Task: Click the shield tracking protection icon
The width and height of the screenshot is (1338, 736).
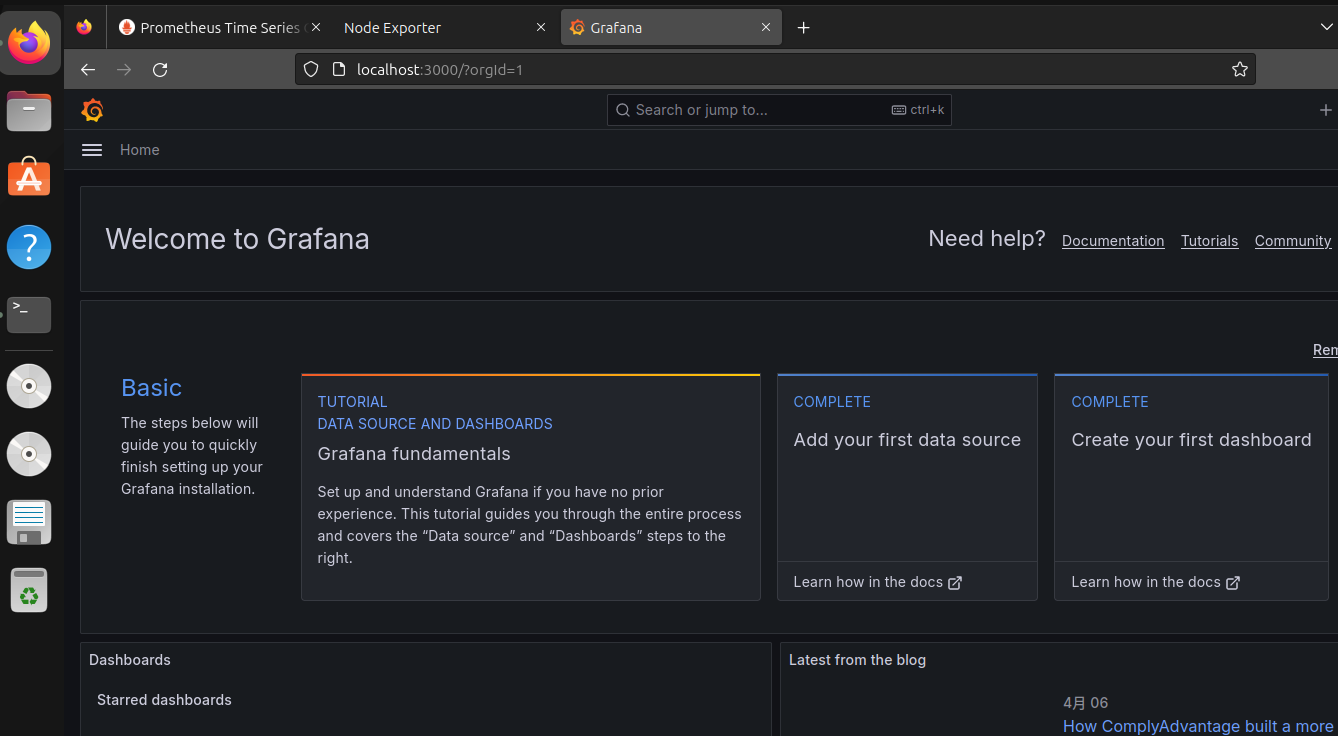Action: click(311, 69)
